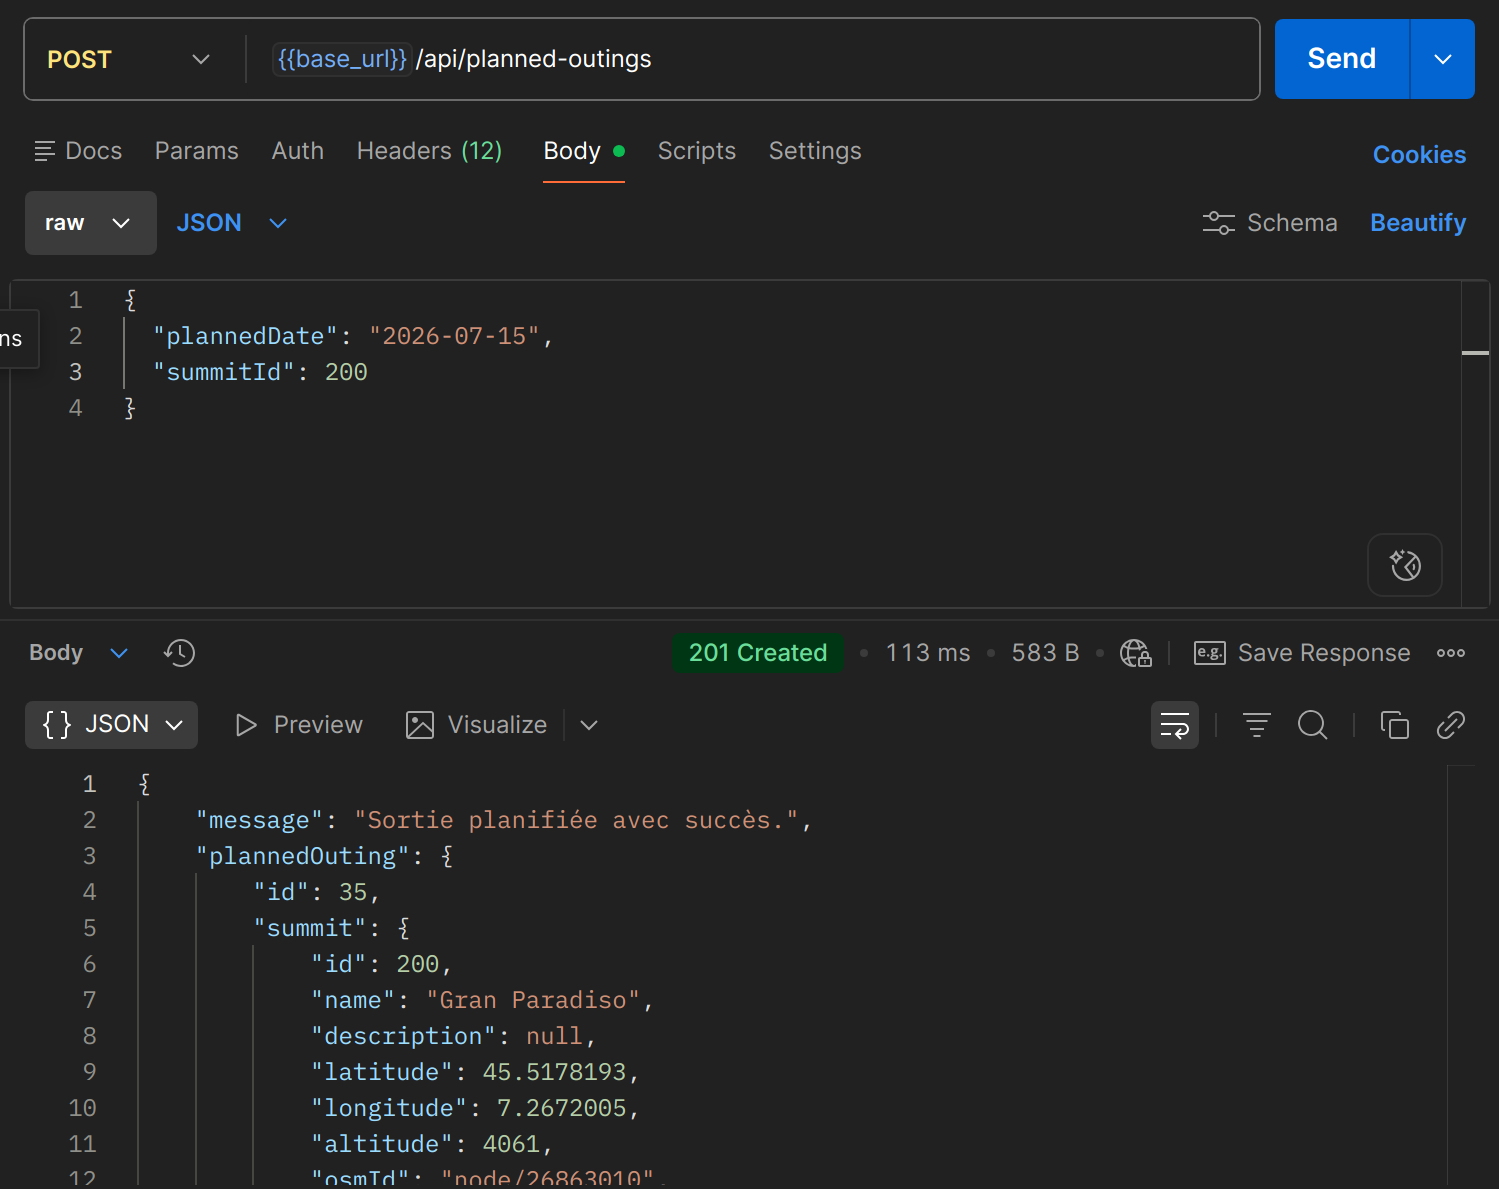Open the POST method dropdown
The height and width of the screenshot is (1189, 1499).
129,59
